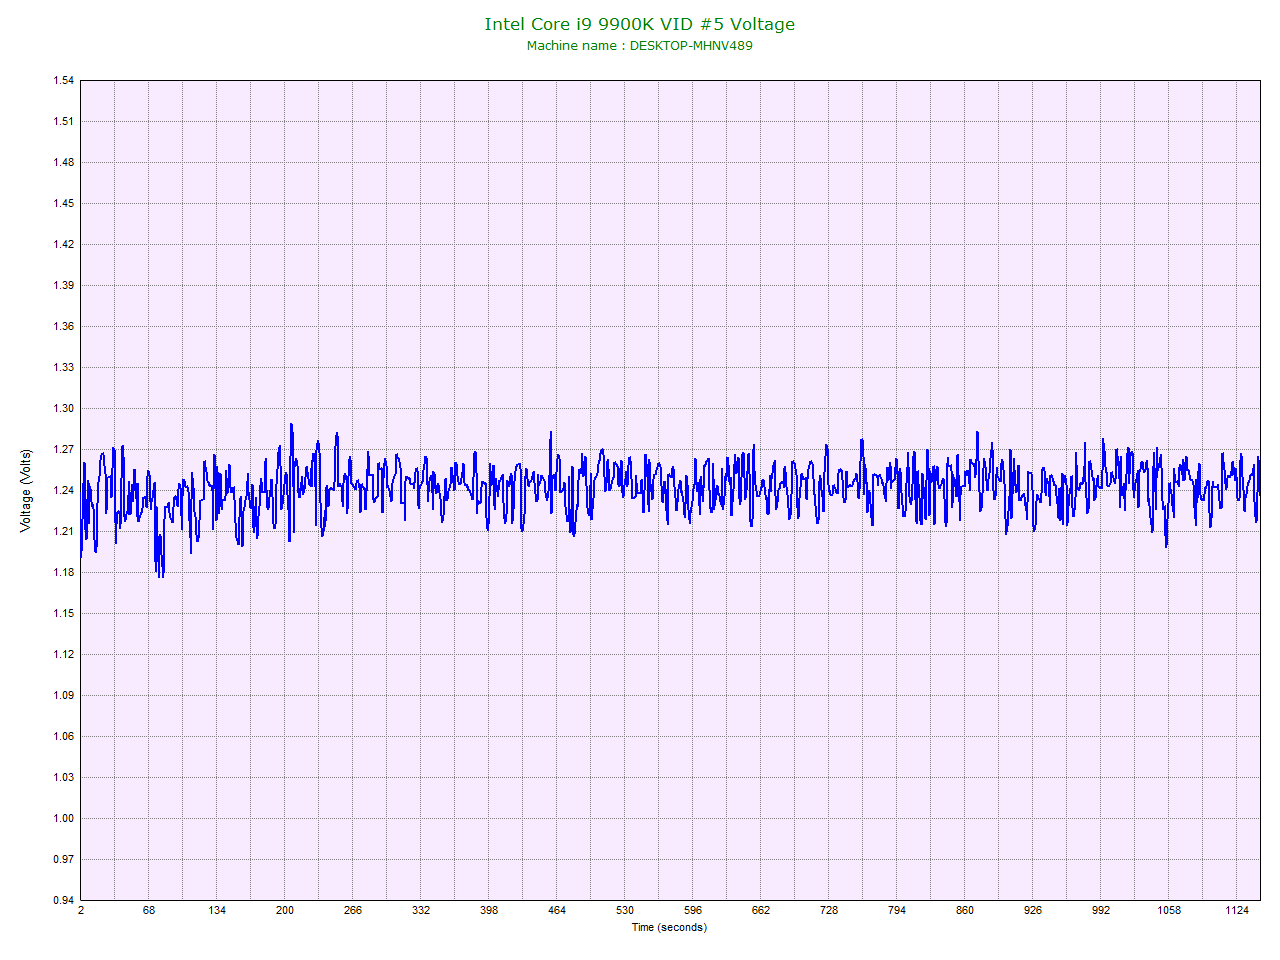Screen dimensions: 1280x960
Task: Pick the 1.00 voltage tick label
Action: 64,819
